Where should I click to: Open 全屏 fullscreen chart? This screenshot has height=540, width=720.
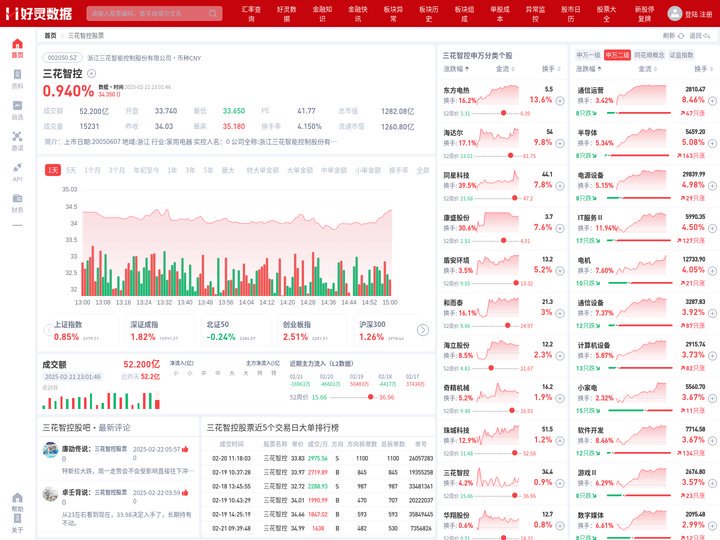pos(422,170)
